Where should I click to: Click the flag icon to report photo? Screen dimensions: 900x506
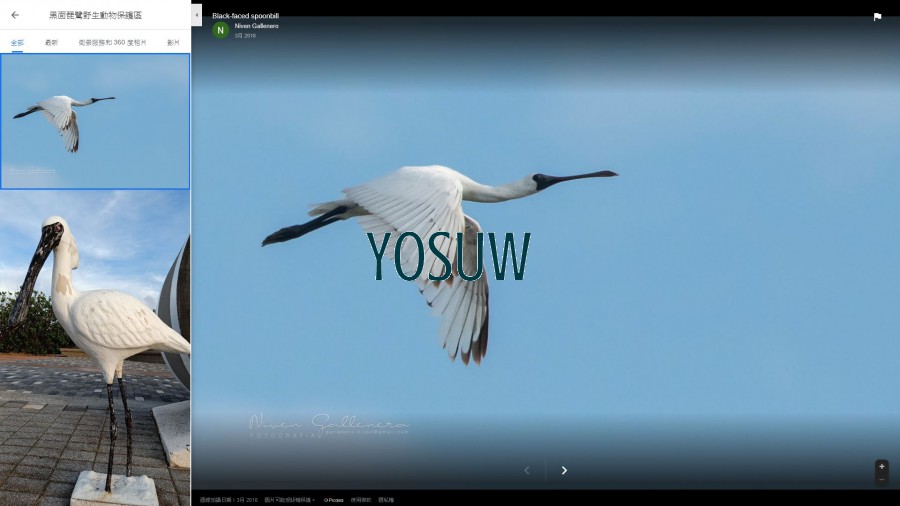pos(877,17)
